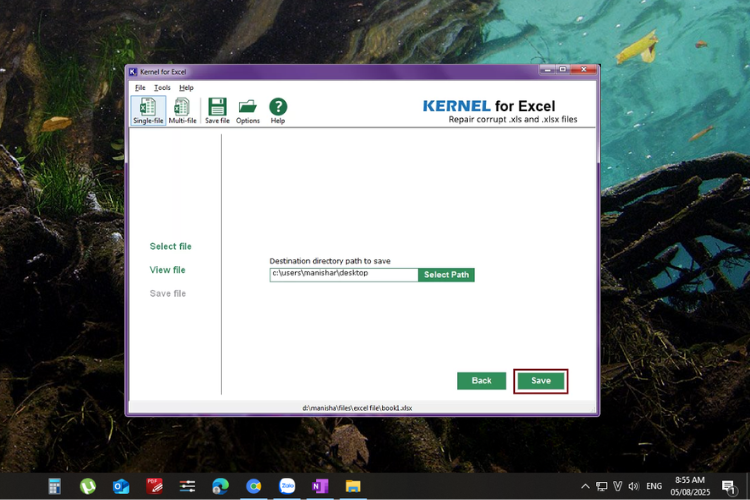Open the sliders settings app in taskbar
Screen dimensions: 750x500
(x=187, y=487)
